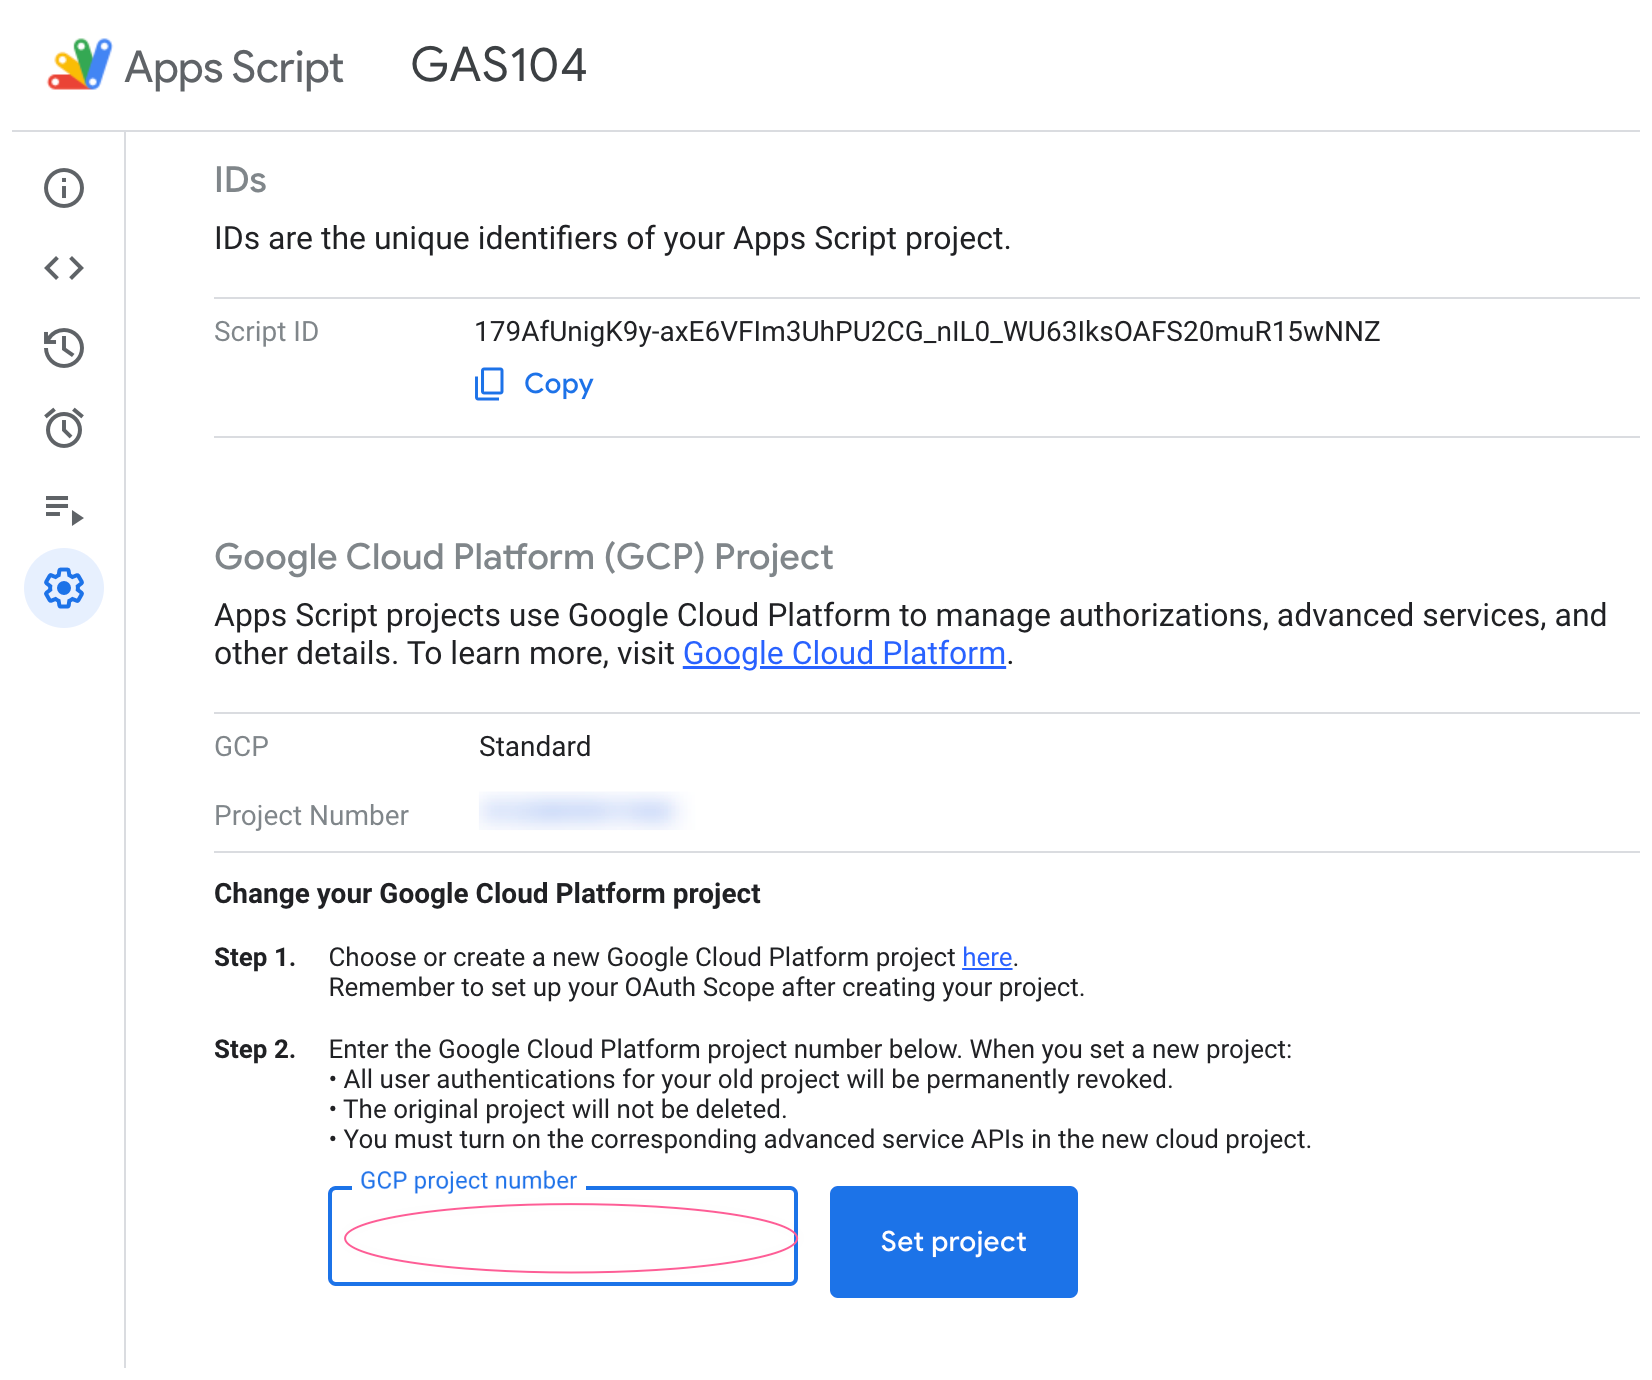Image resolution: width=1652 pixels, height=1380 pixels.
Task: Click the 'Standard' GCP value
Action: click(x=535, y=747)
